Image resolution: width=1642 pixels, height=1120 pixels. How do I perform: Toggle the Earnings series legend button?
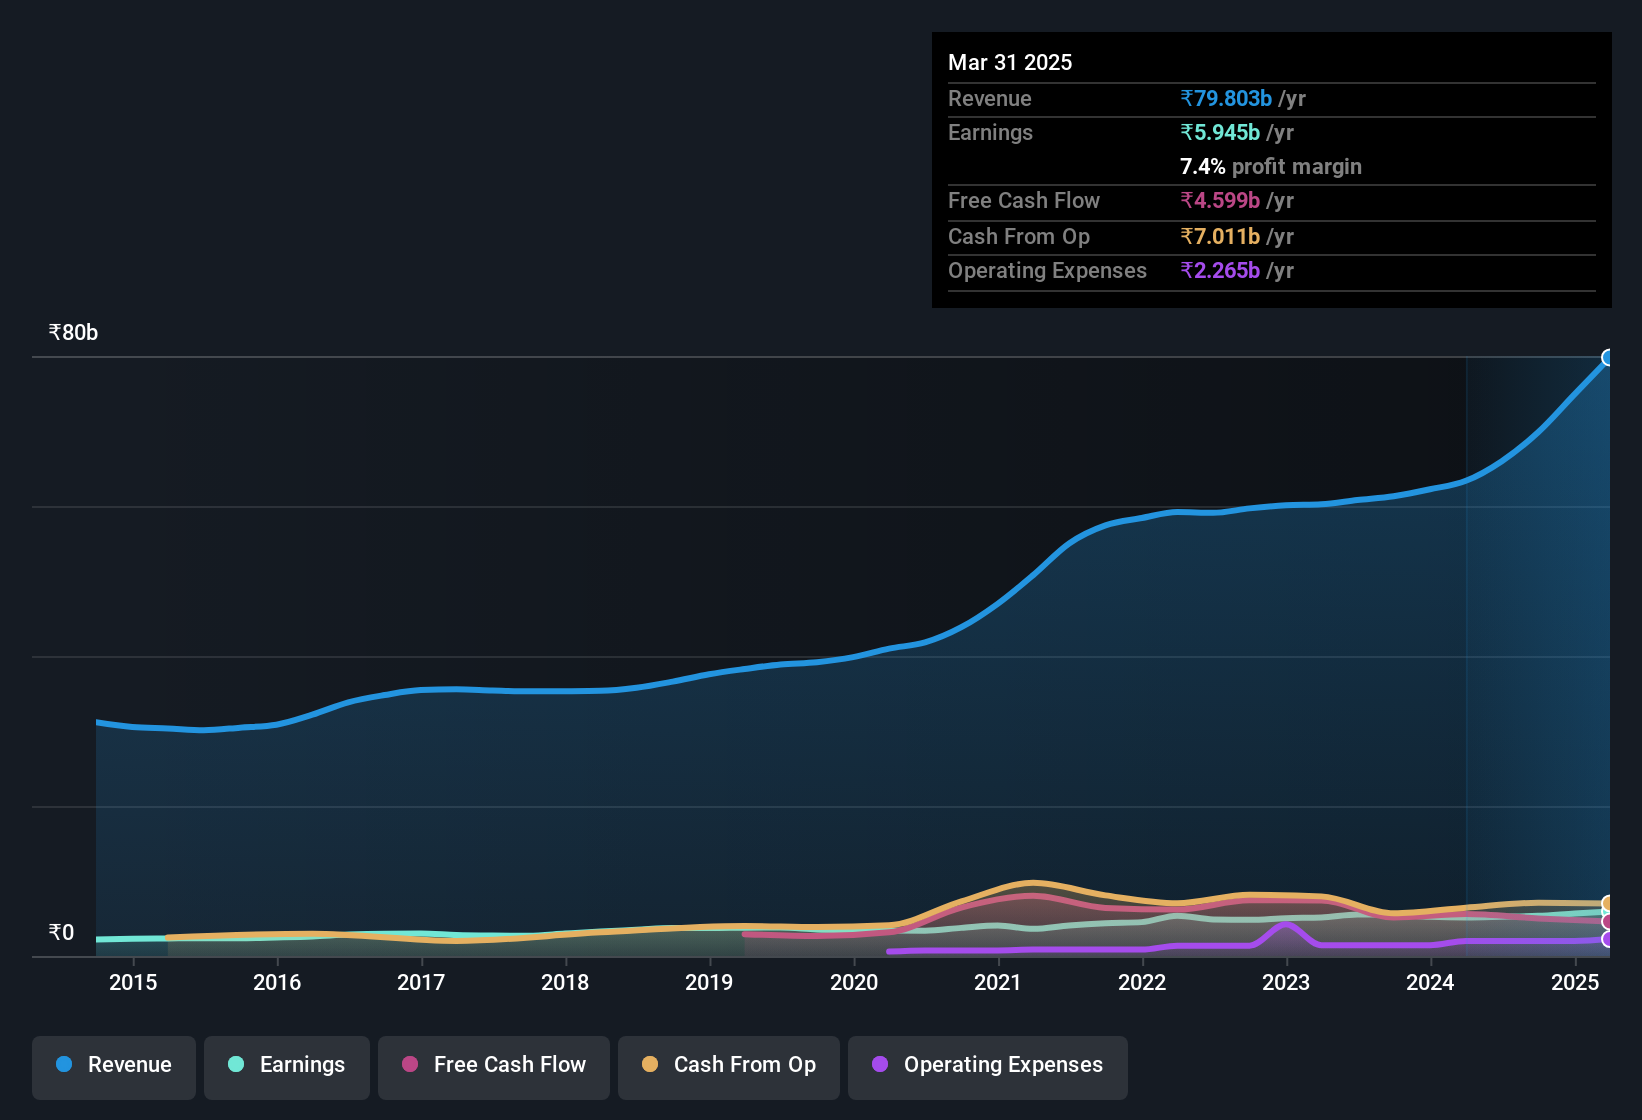287,1066
